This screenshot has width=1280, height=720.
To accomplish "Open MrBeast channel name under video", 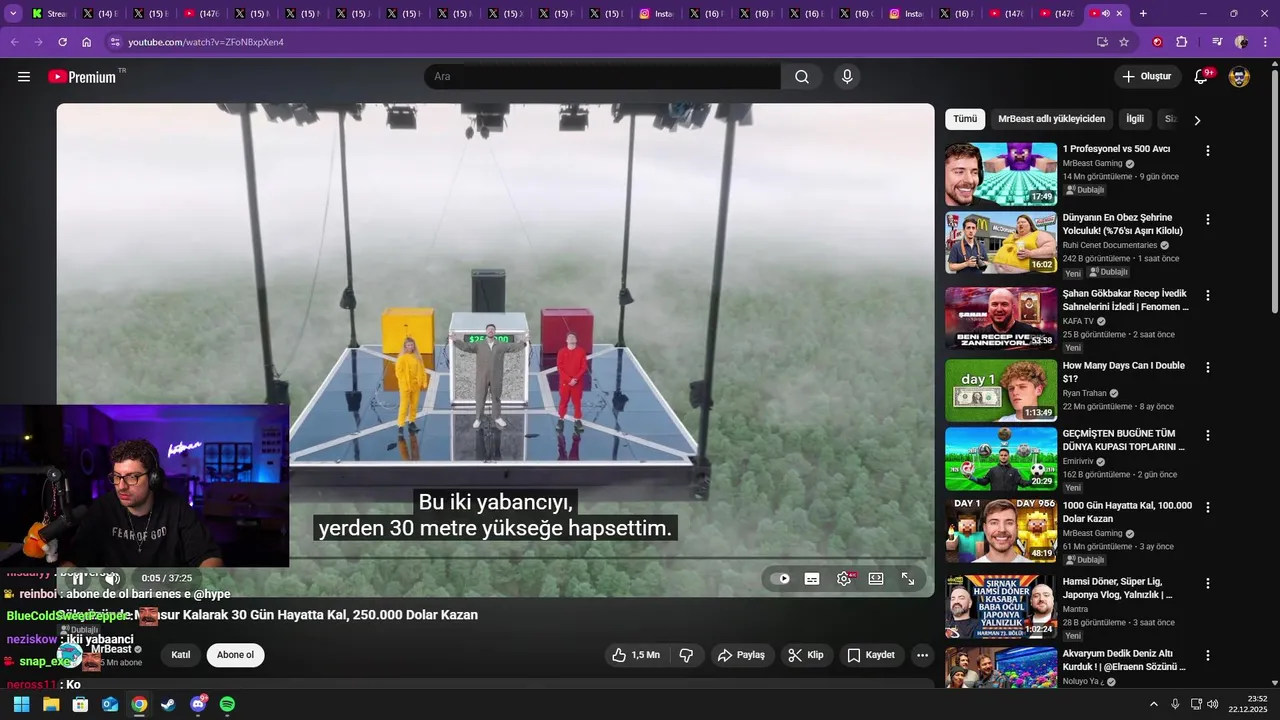I will click(x=111, y=649).
